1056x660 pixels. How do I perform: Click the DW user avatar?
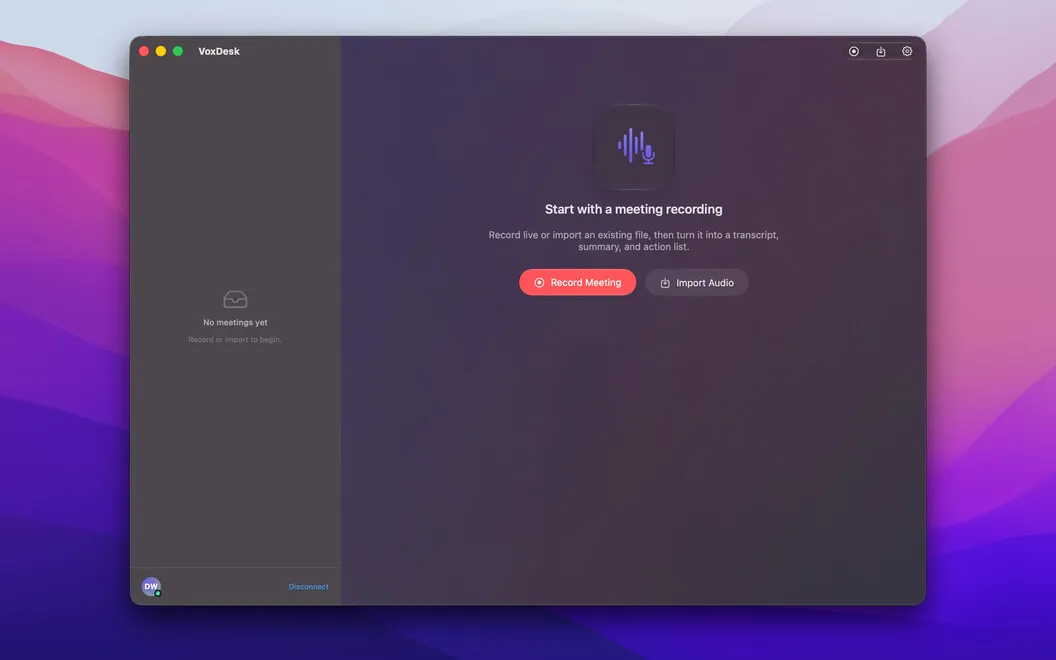(151, 587)
